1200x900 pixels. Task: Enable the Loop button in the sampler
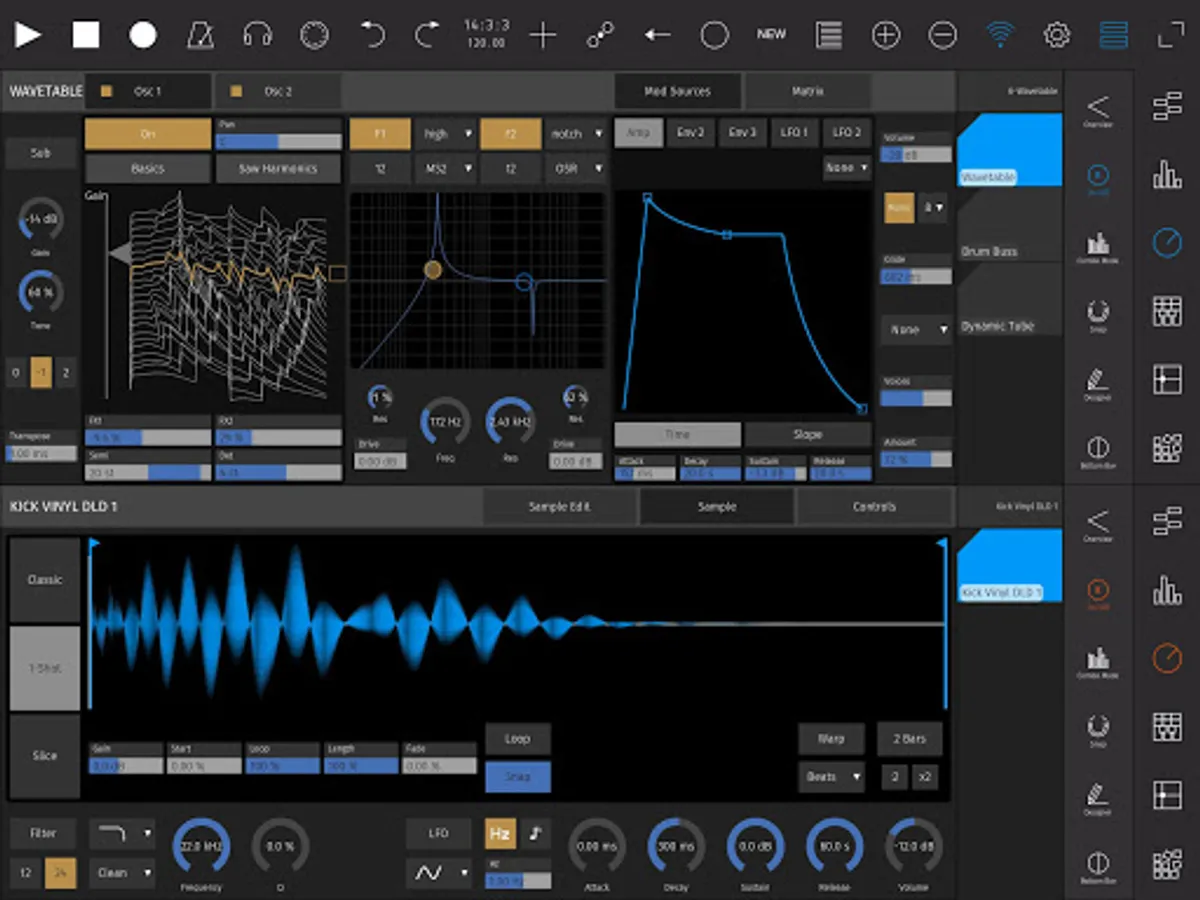pyautogui.click(x=517, y=739)
